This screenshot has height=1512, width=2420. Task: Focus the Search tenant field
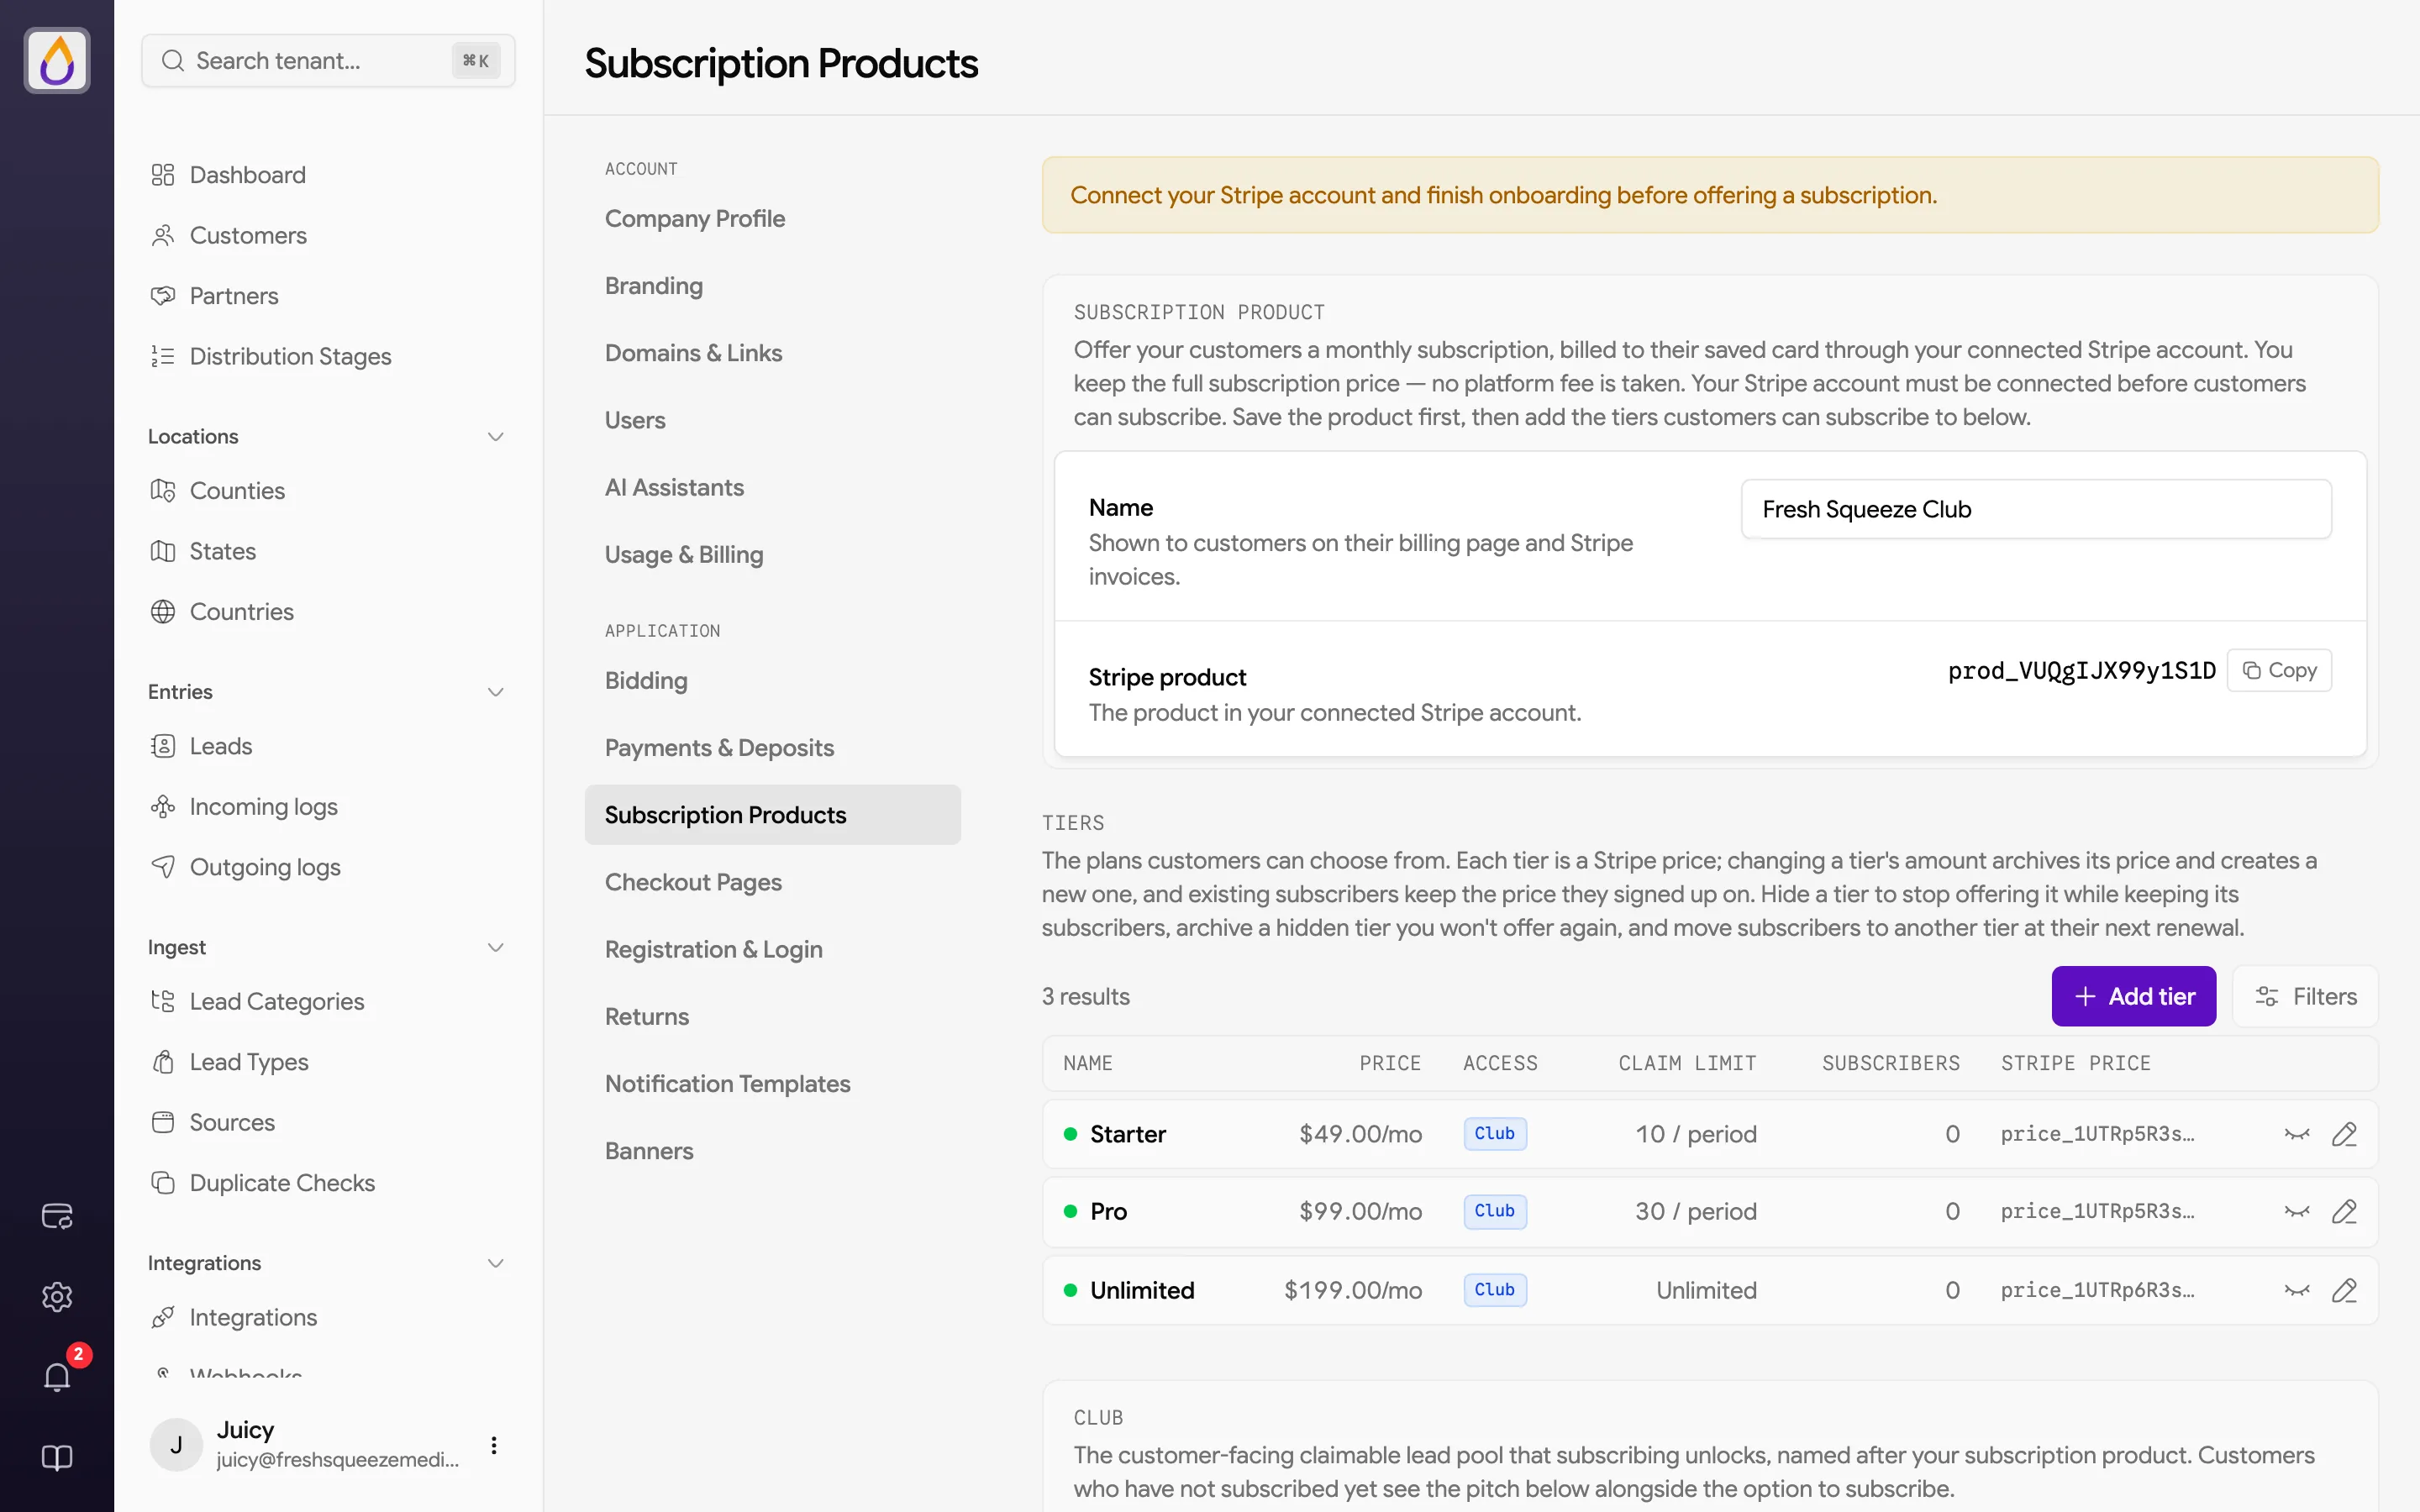[x=328, y=60]
